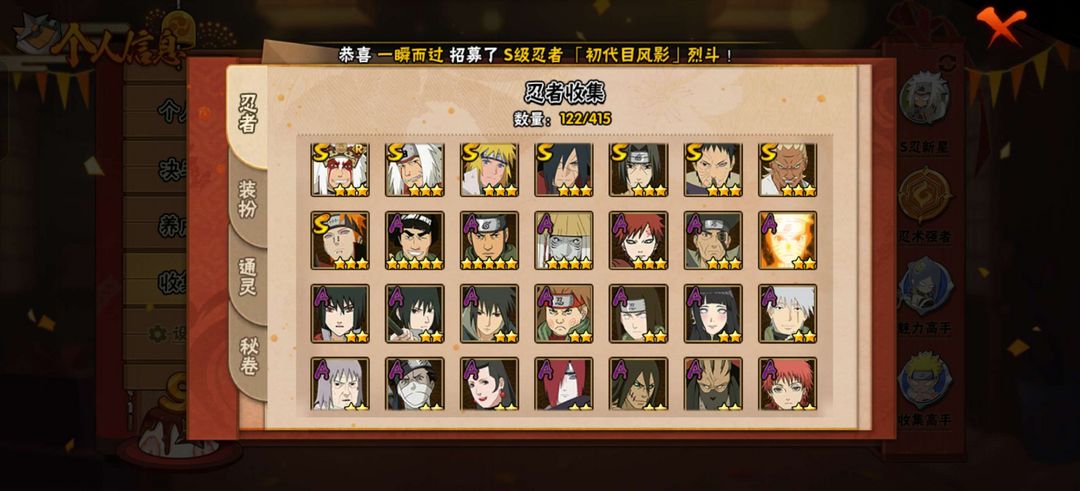Screen dimensions: 1080x491
Task: Open the 忍术强者 medal icon
Action: (925, 195)
